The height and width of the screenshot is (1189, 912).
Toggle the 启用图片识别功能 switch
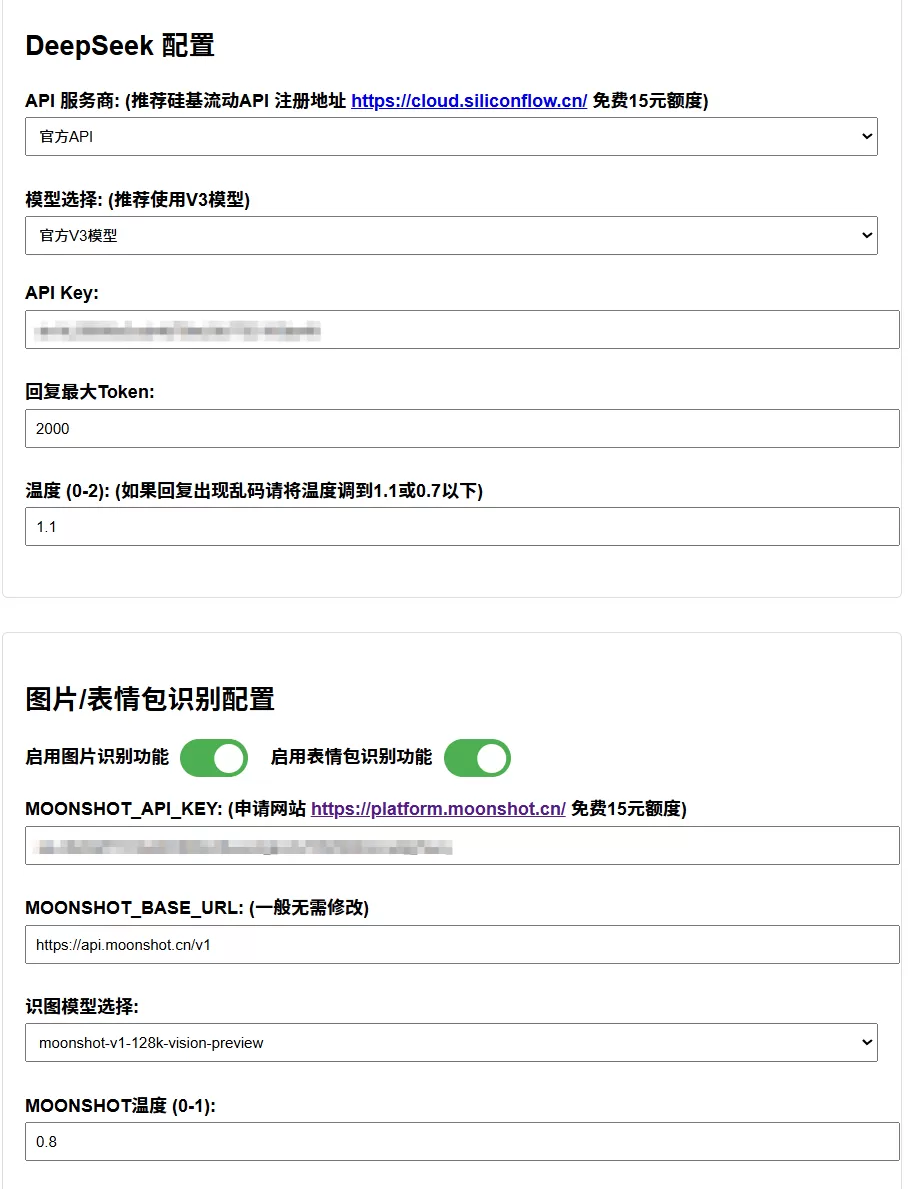pyautogui.click(x=214, y=758)
